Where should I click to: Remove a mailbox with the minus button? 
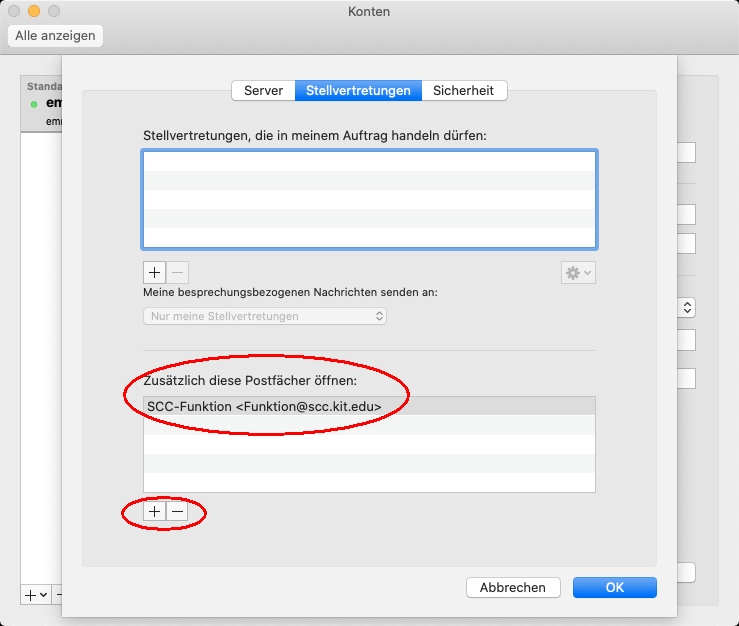[x=177, y=511]
